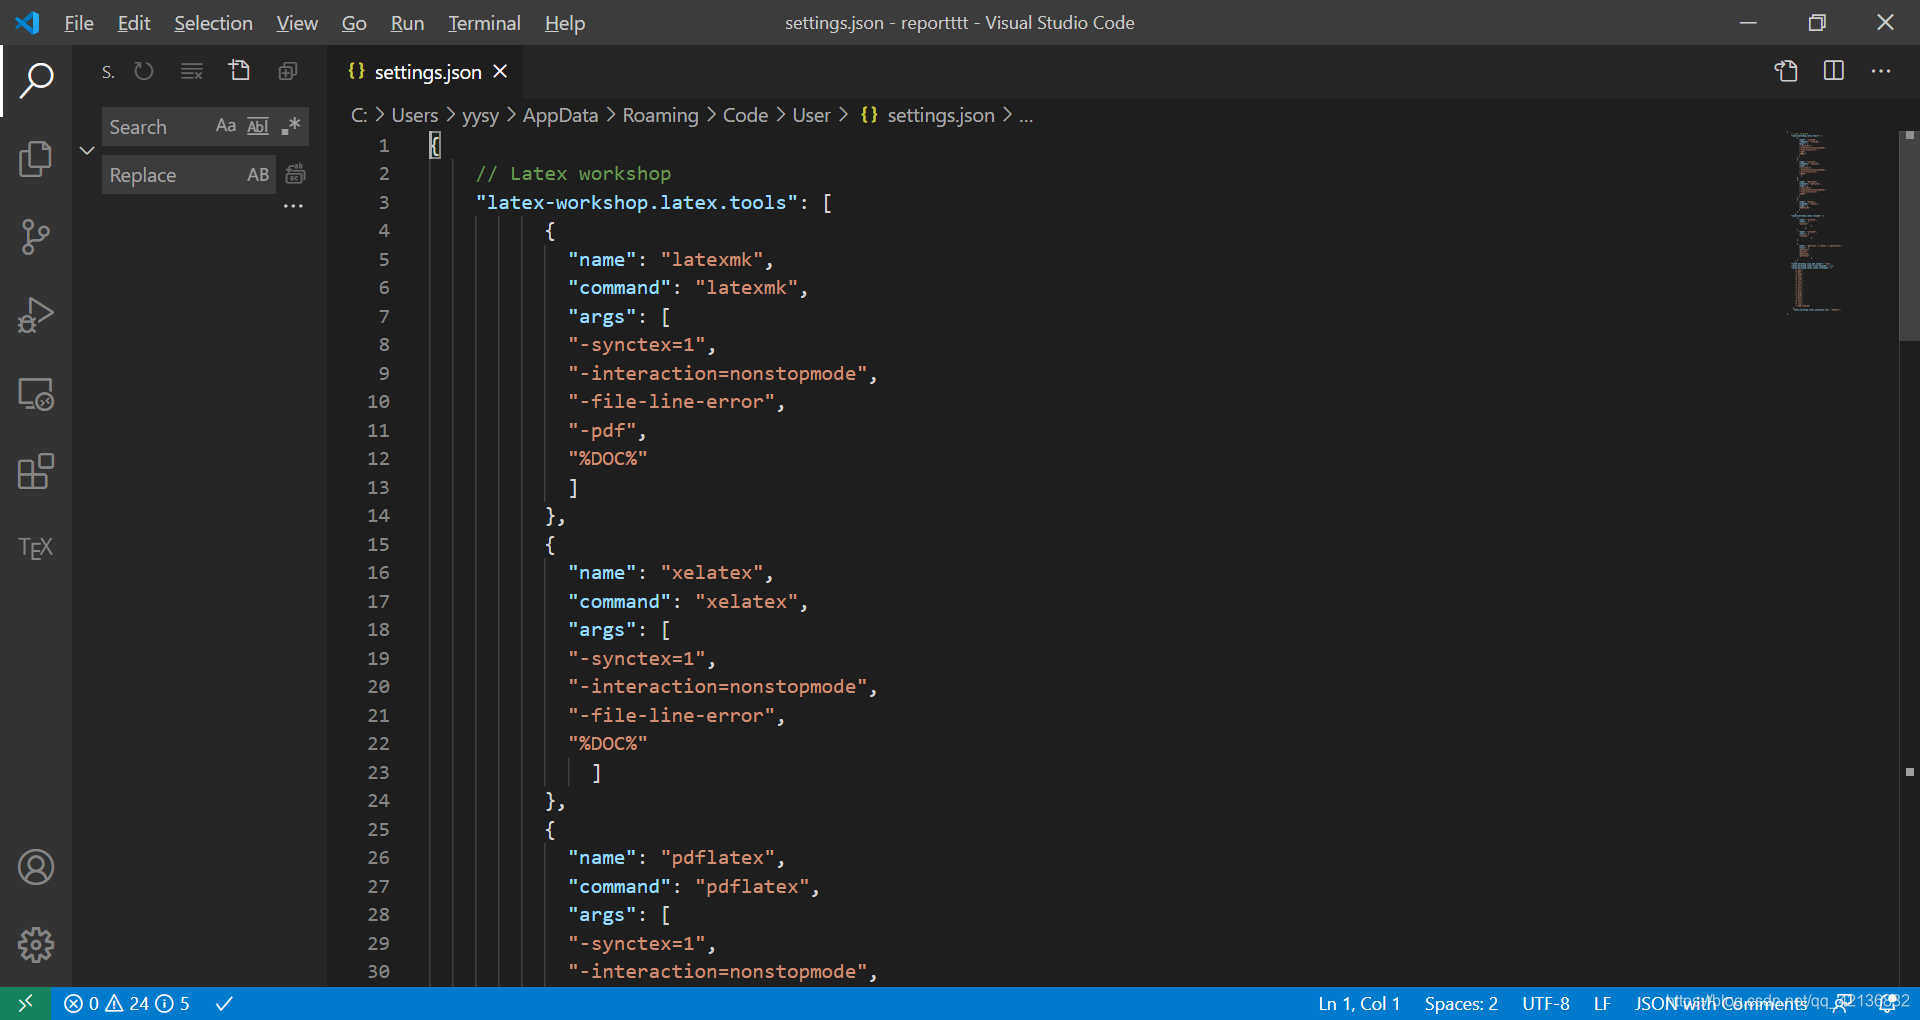Click '"-interaction=nonstopmode"' on line 9
1920x1020 pixels.
pyautogui.click(x=718, y=373)
